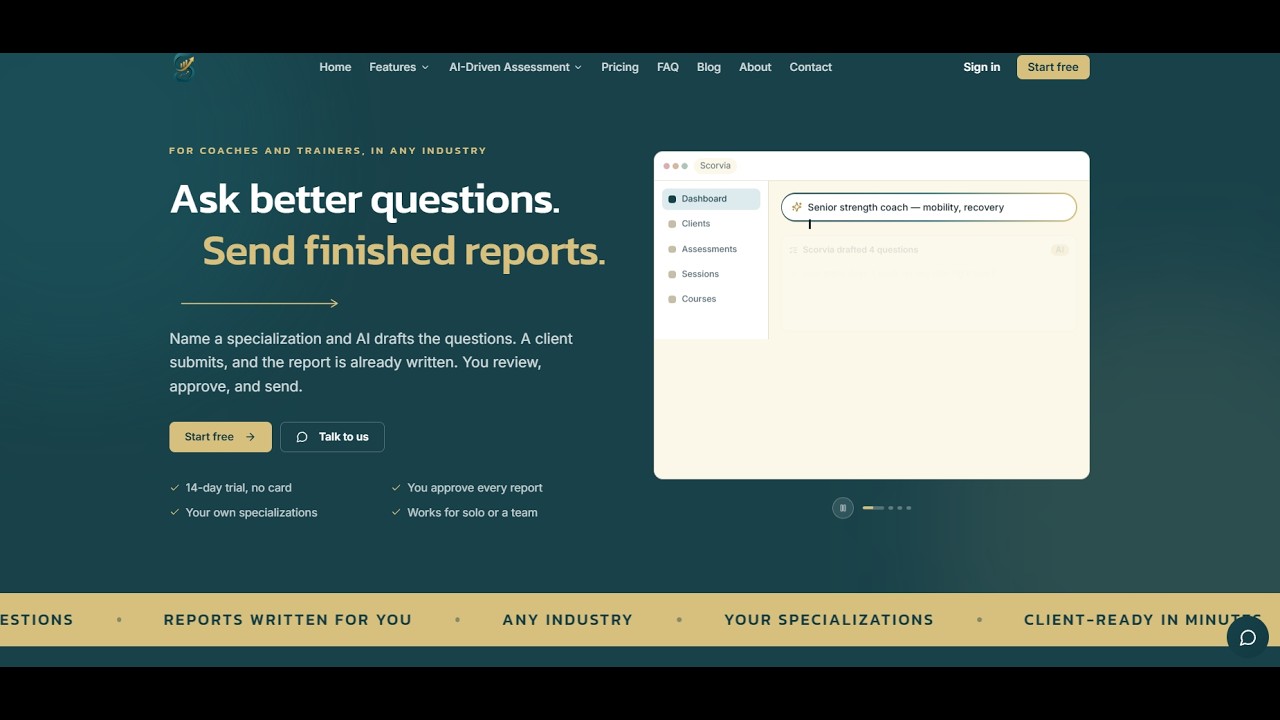Click the arrow icon in Start free button
The image size is (1280, 720).
tap(250, 437)
